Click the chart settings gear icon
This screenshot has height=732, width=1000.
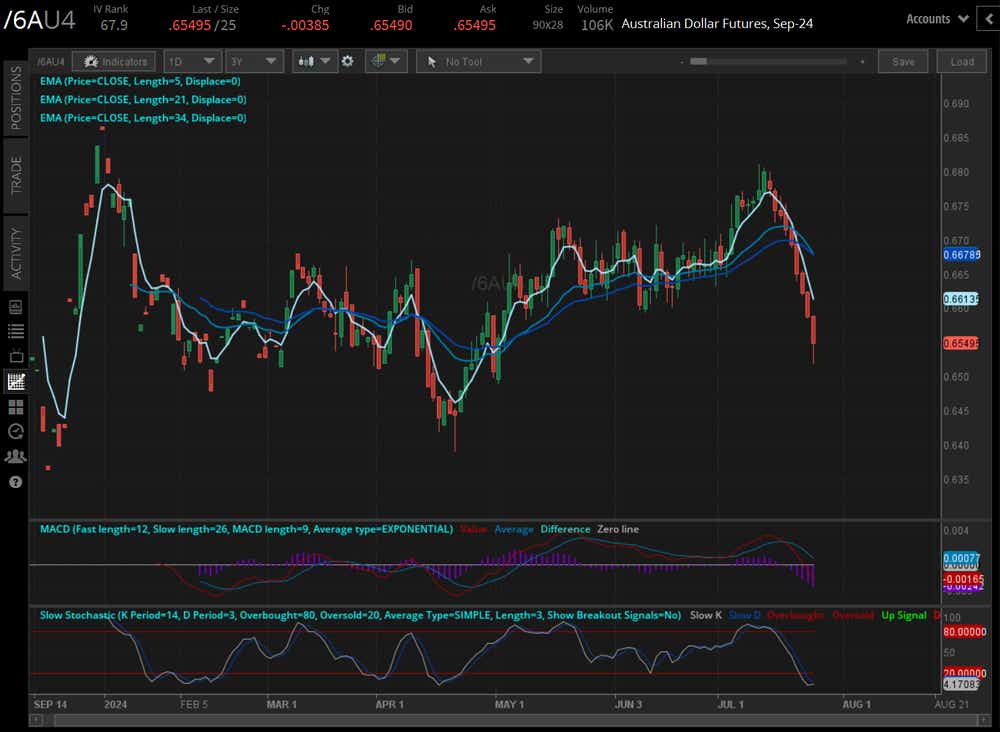(347, 61)
